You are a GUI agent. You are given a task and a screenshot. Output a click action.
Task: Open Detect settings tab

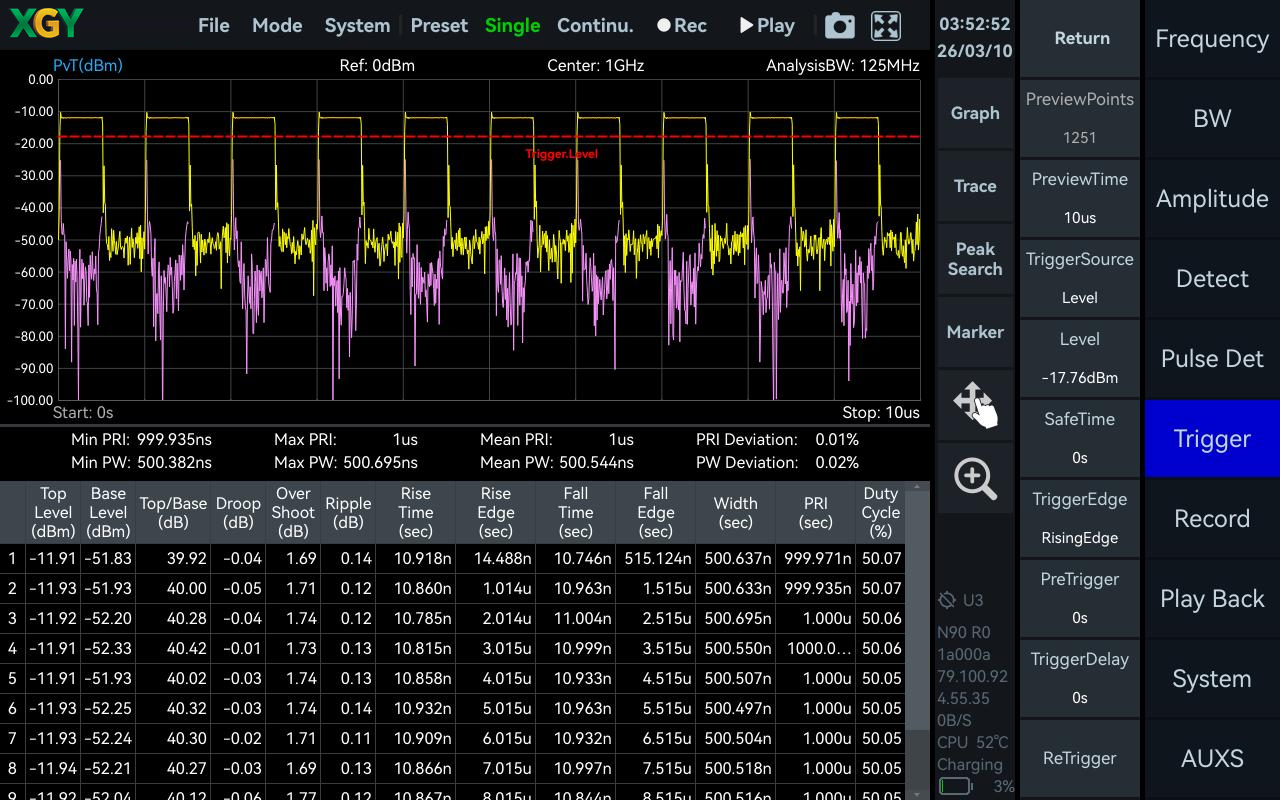[1212, 279]
